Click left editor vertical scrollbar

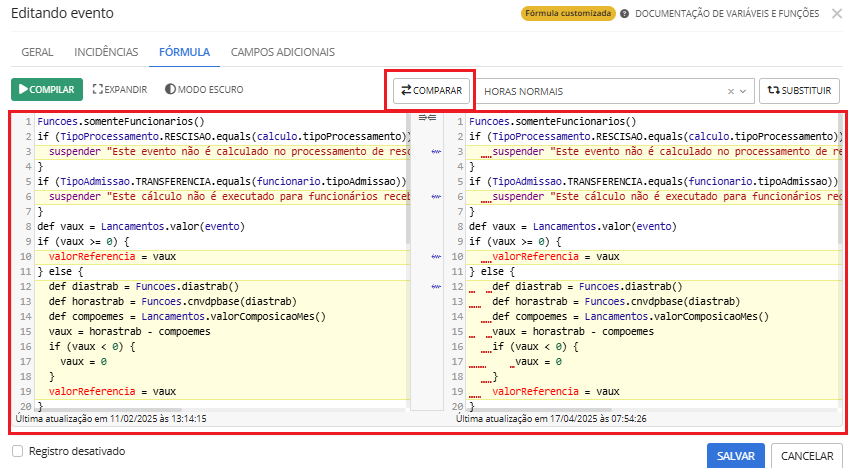coord(408,179)
